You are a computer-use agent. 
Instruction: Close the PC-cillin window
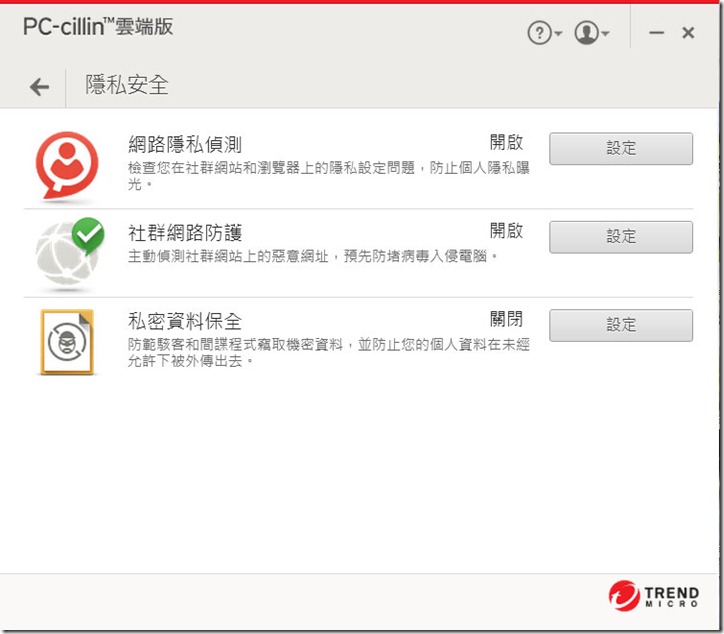click(x=688, y=33)
